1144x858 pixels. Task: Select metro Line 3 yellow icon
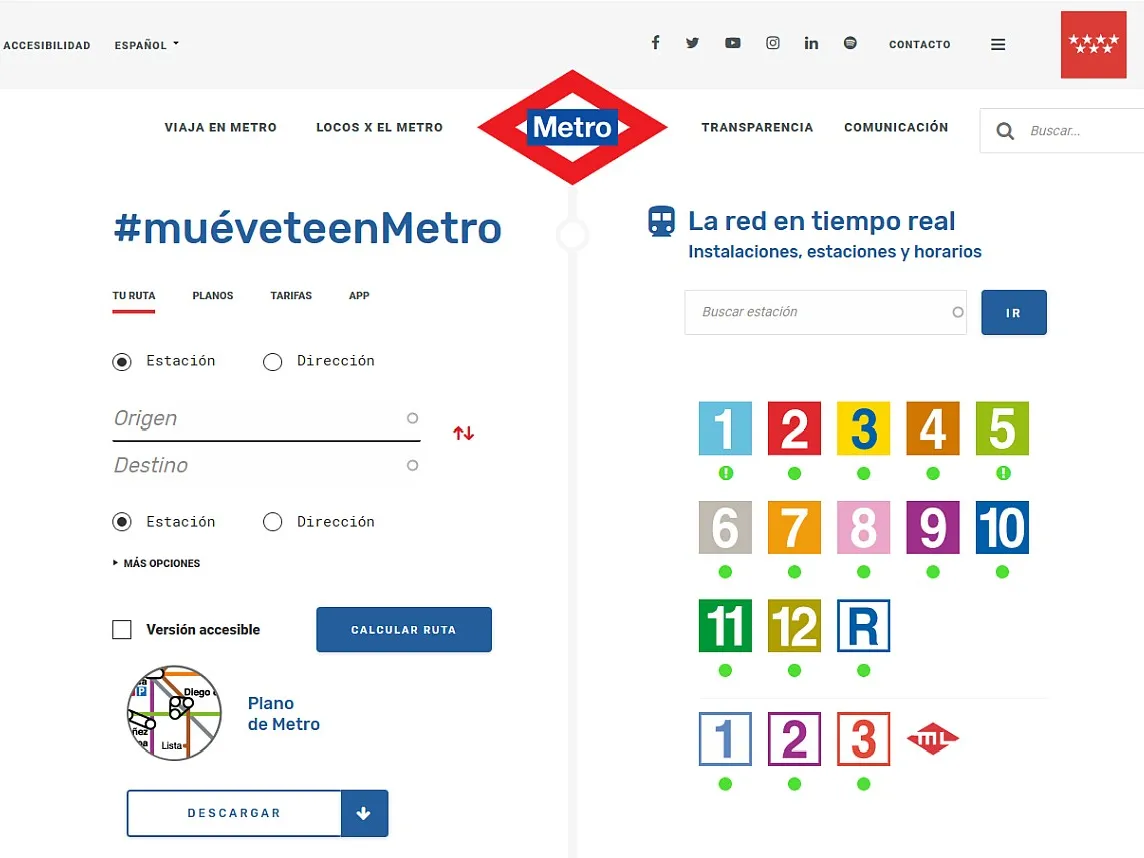click(864, 428)
